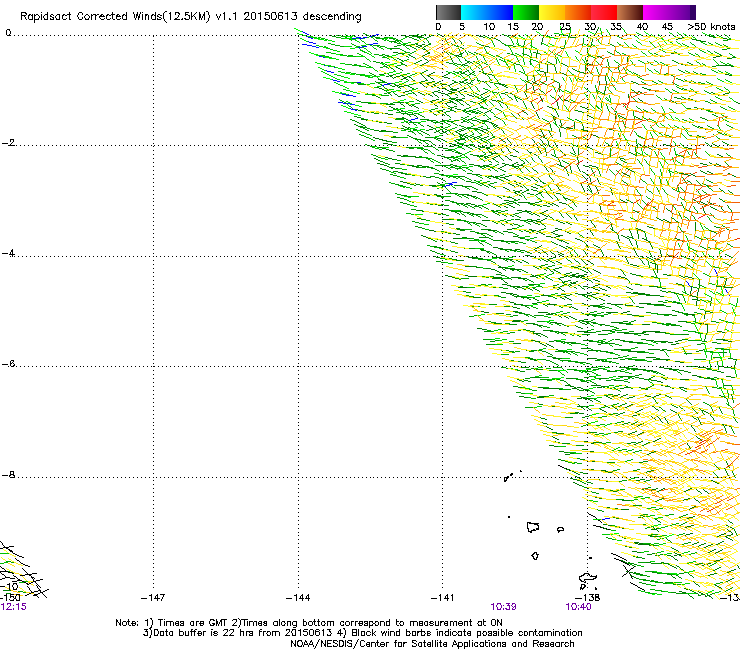Screen dimensions: 740x650
Task: Click the '-8' latitude axis label
Action: coord(8,475)
